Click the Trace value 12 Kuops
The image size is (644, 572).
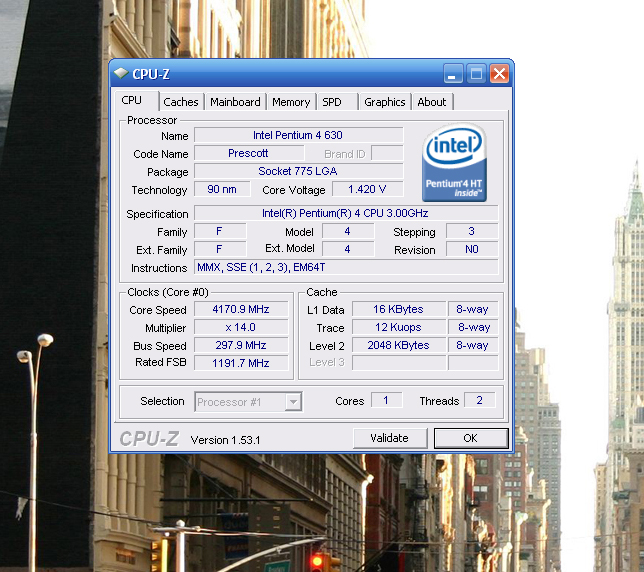399,327
